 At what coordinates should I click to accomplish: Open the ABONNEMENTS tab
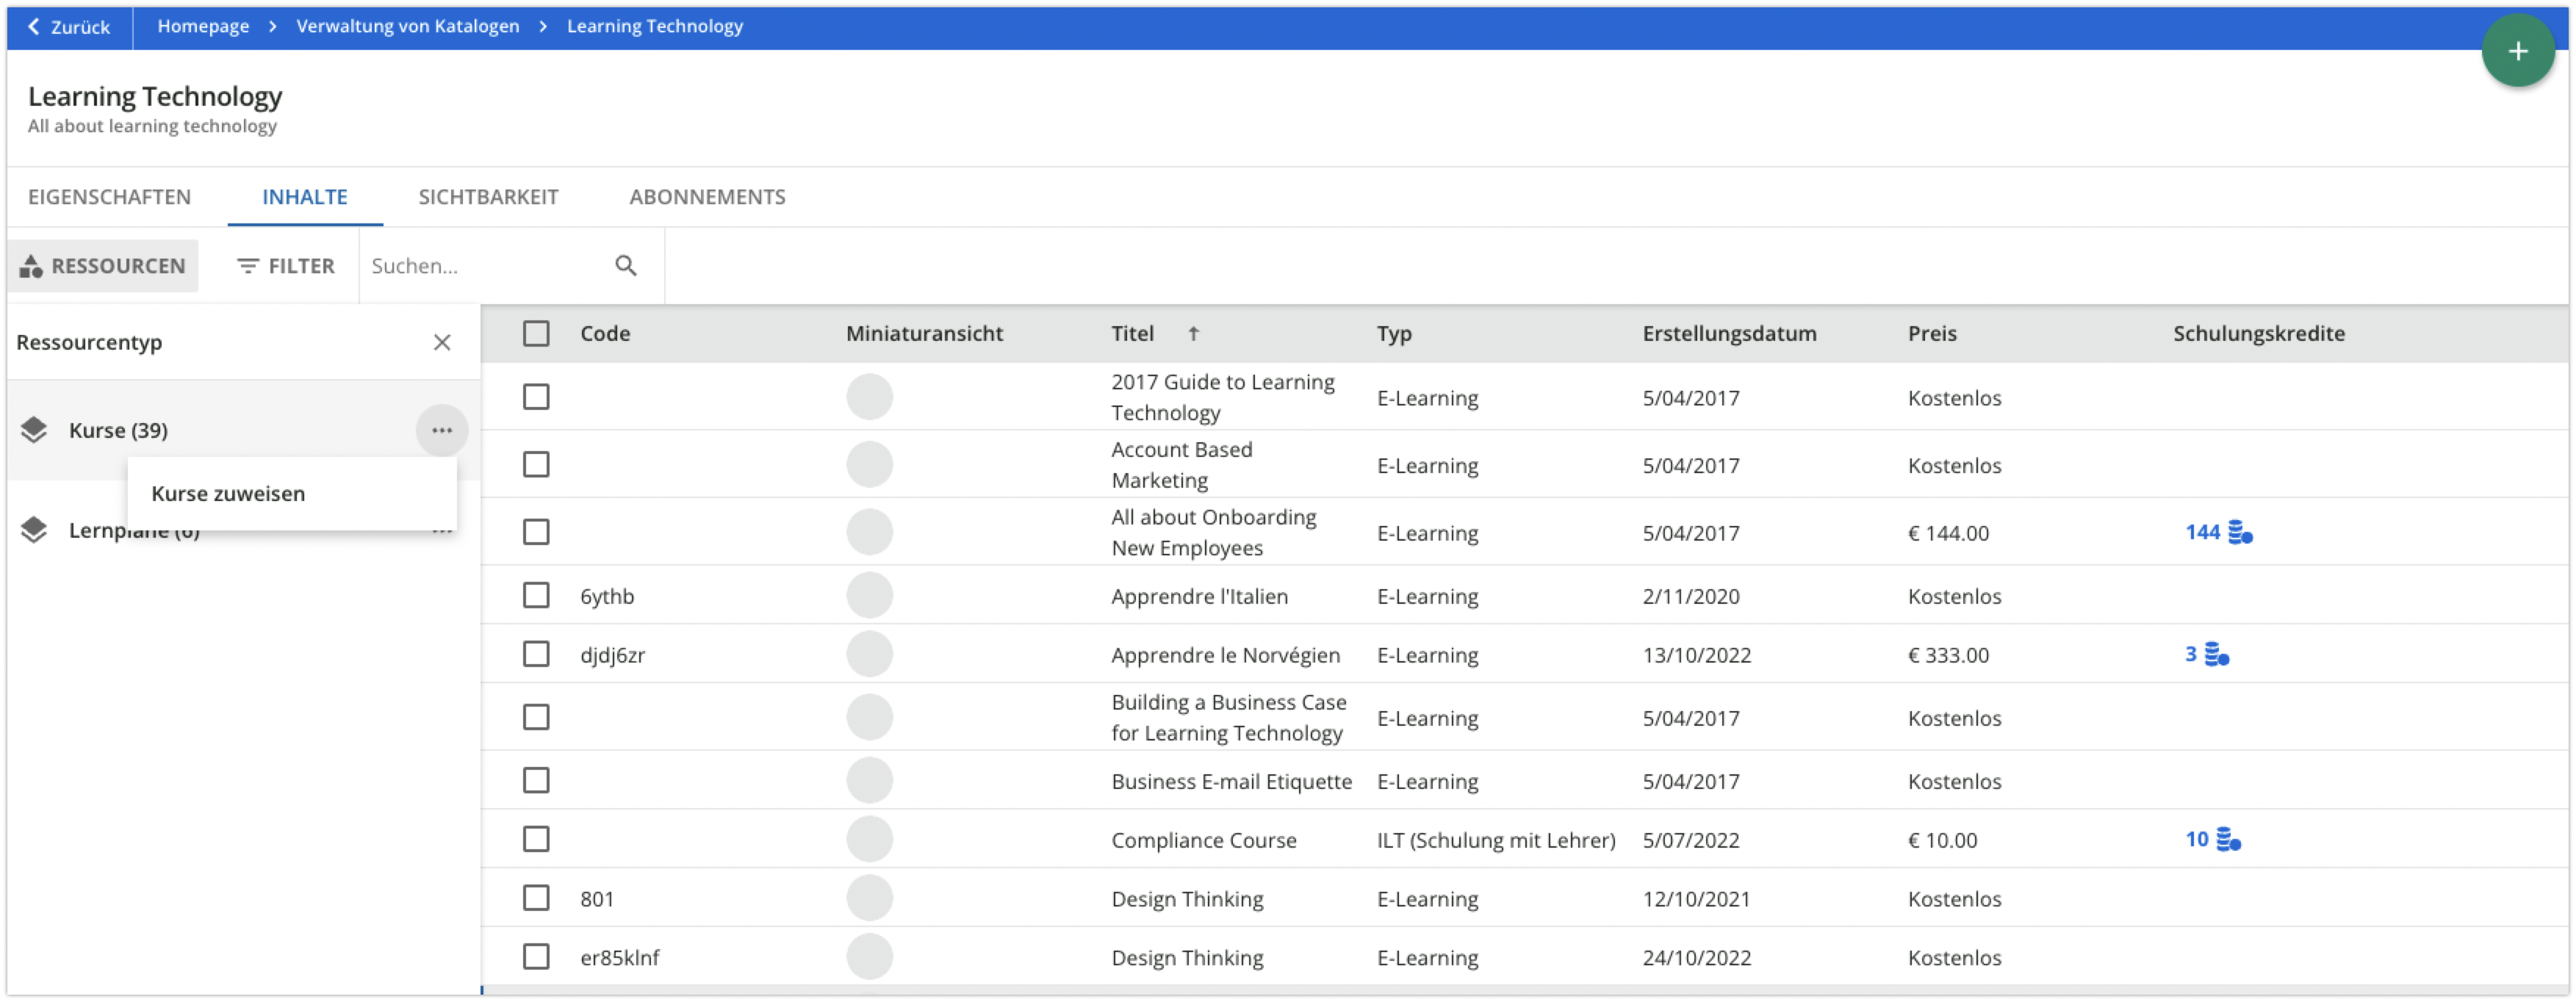click(x=707, y=197)
